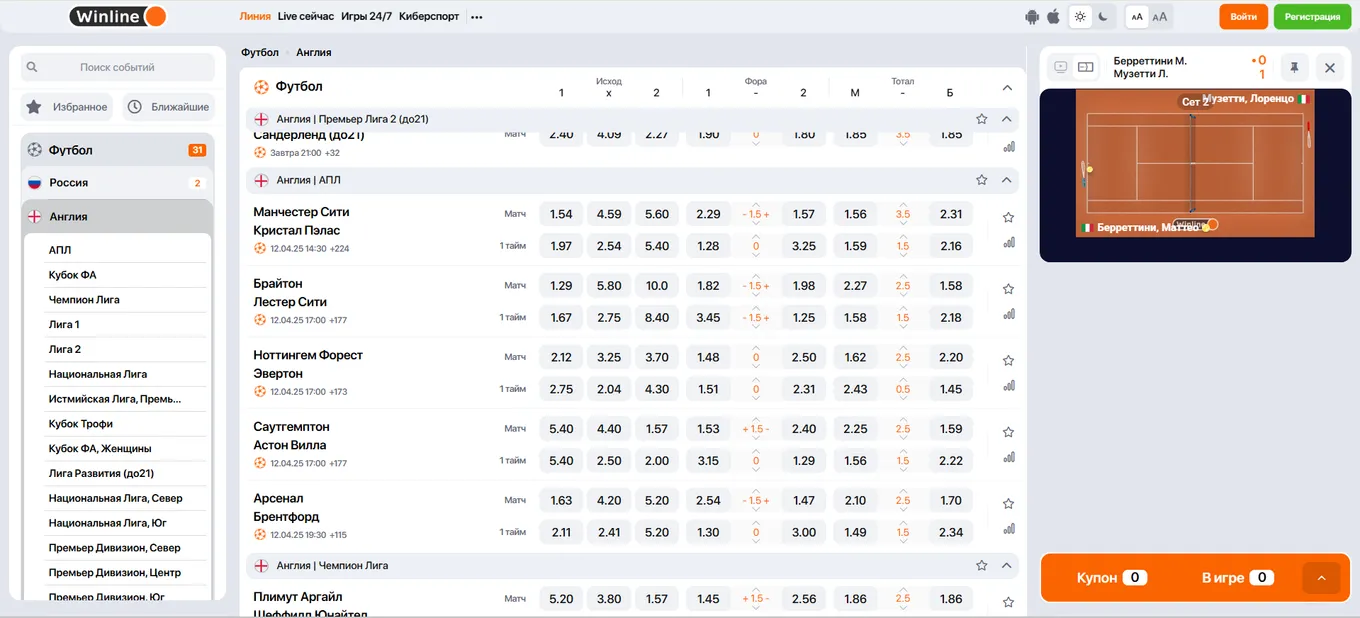The height and width of the screenshot is (618, 1360).
Task: Favorite the Арсенал – Брентфорд match star
Action: point(1009,504)
